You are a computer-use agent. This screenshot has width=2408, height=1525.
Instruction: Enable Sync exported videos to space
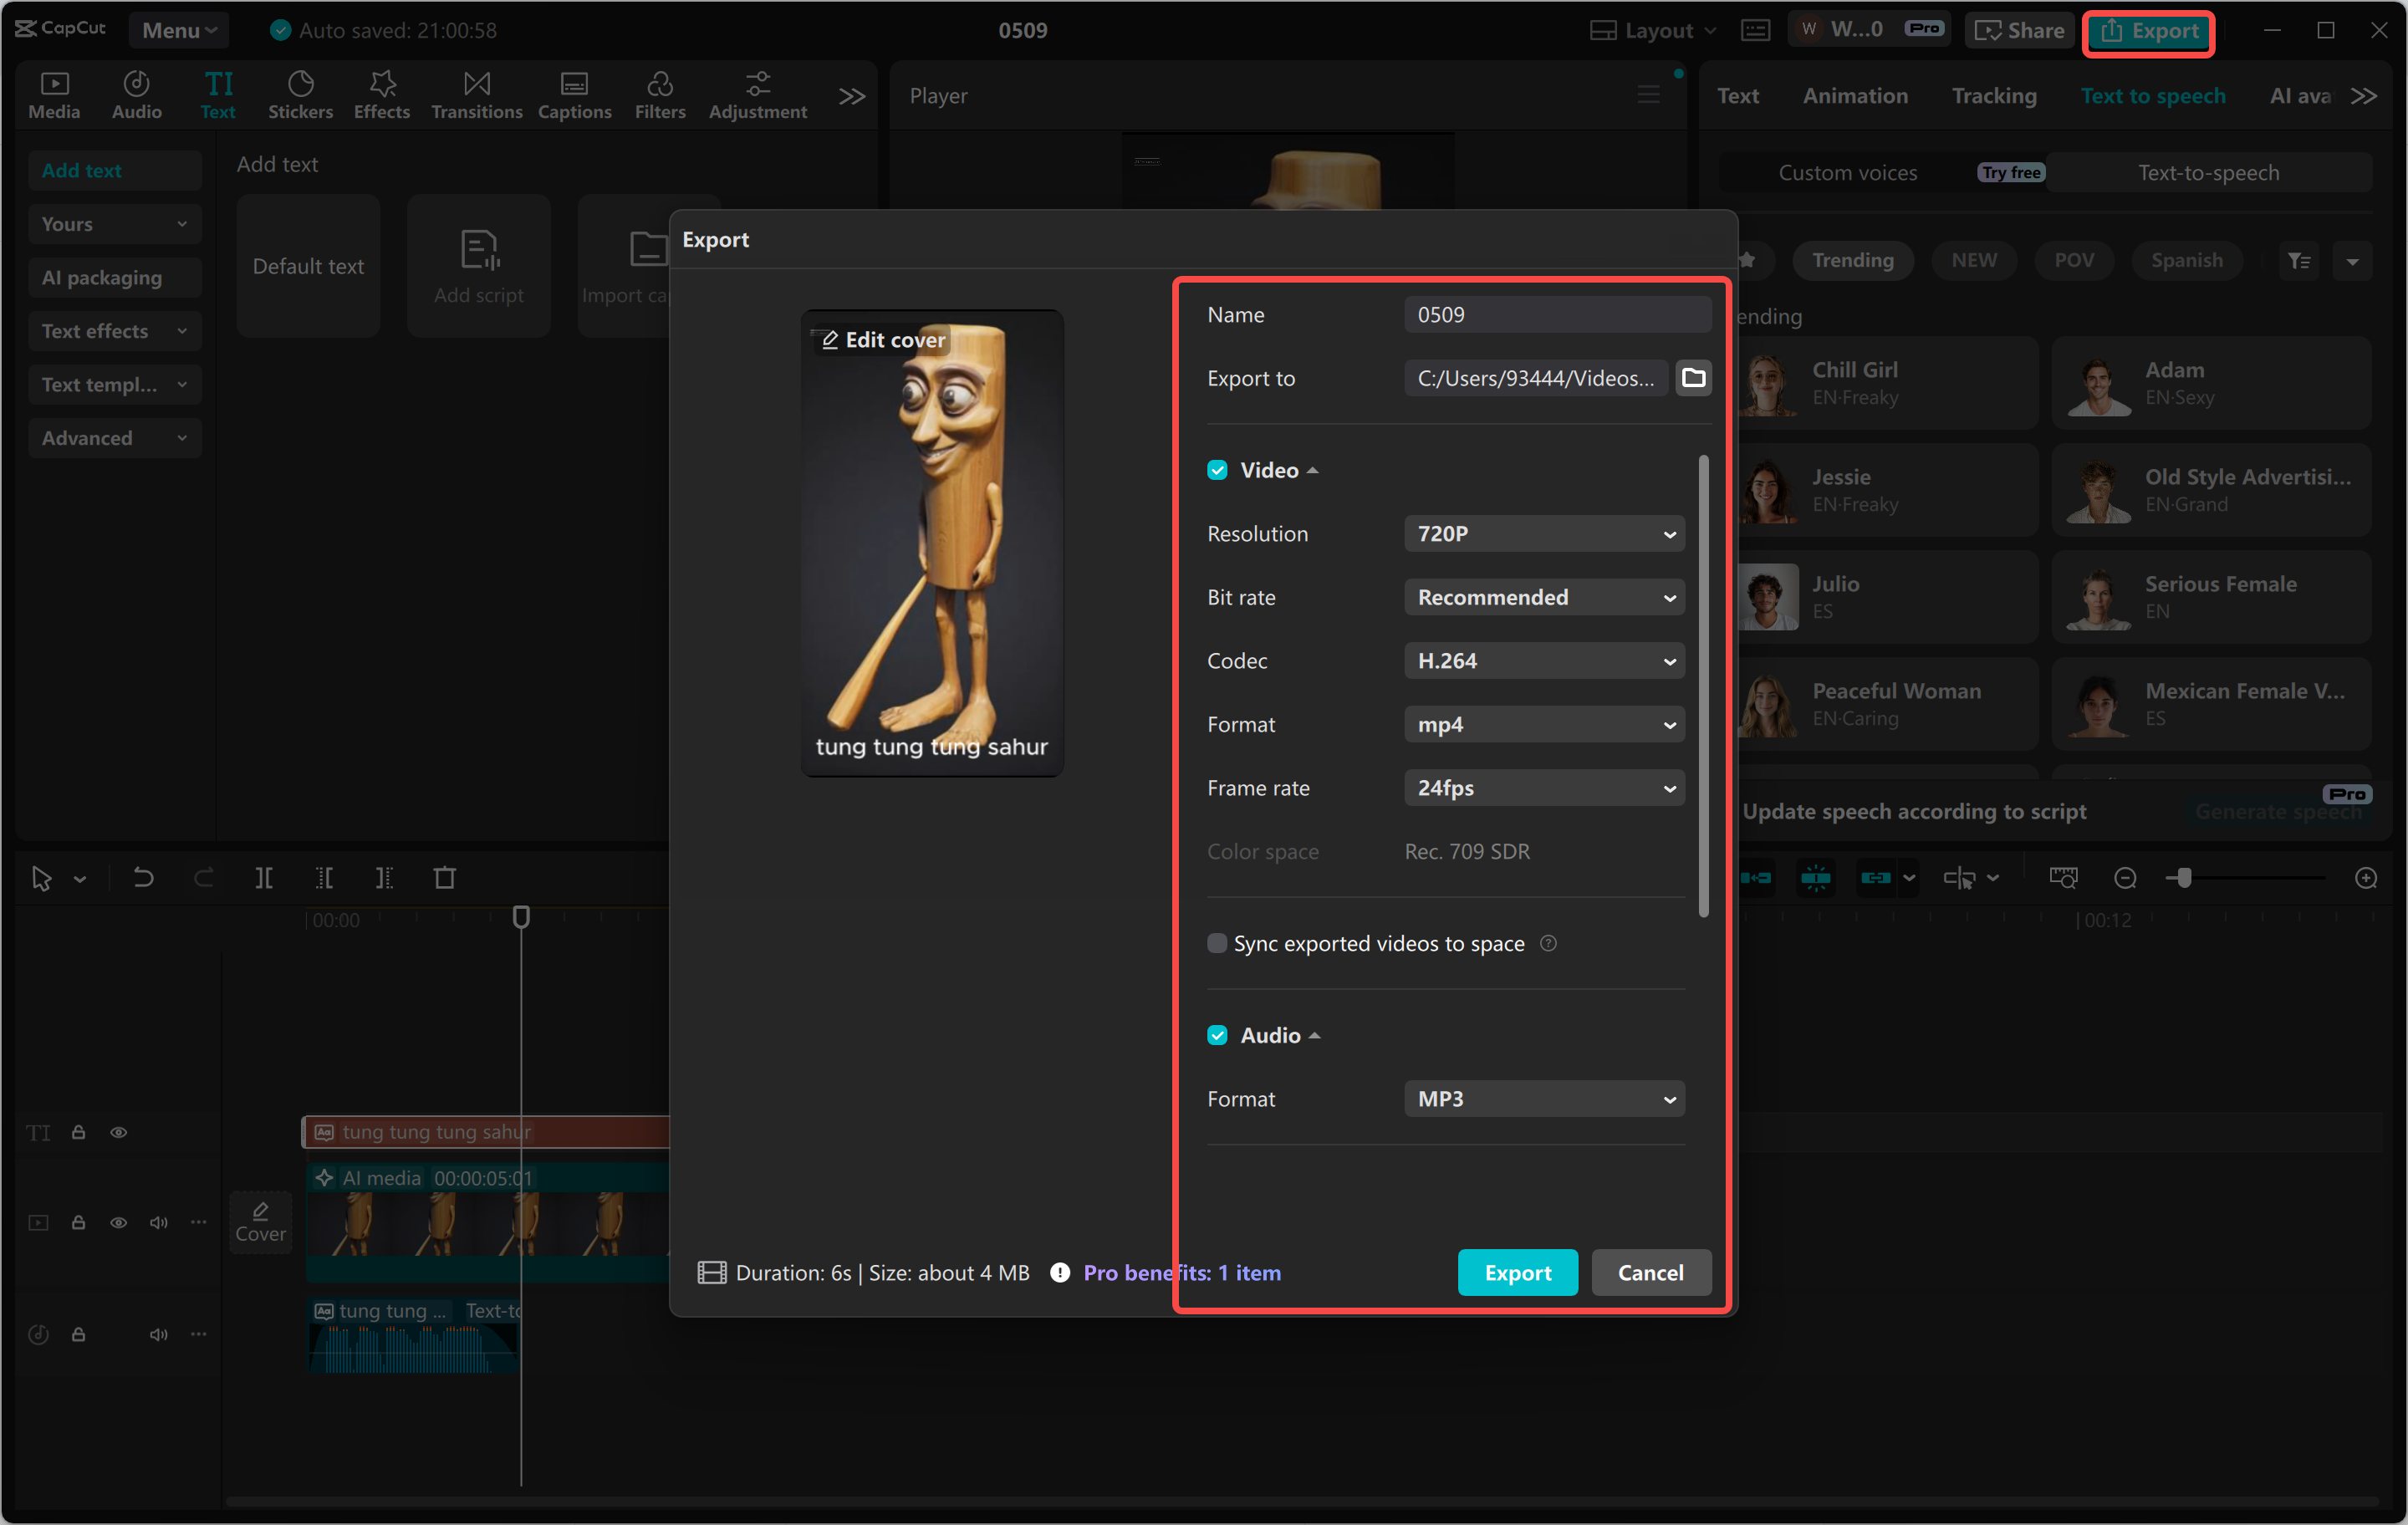coord(1217,942)
